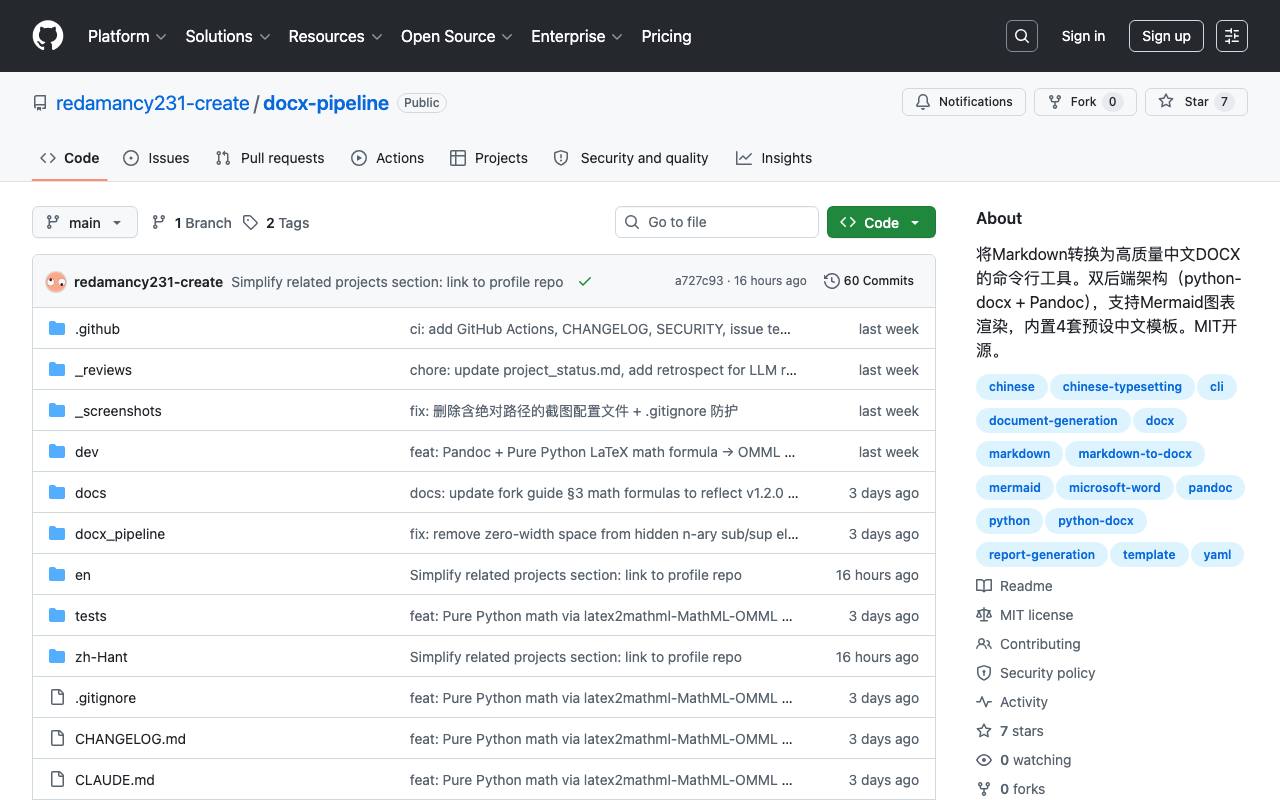Viewport: 1280px width, 800px height.
Task: Select the markdown-to-docx topic tag
Action: point(1135,454)
